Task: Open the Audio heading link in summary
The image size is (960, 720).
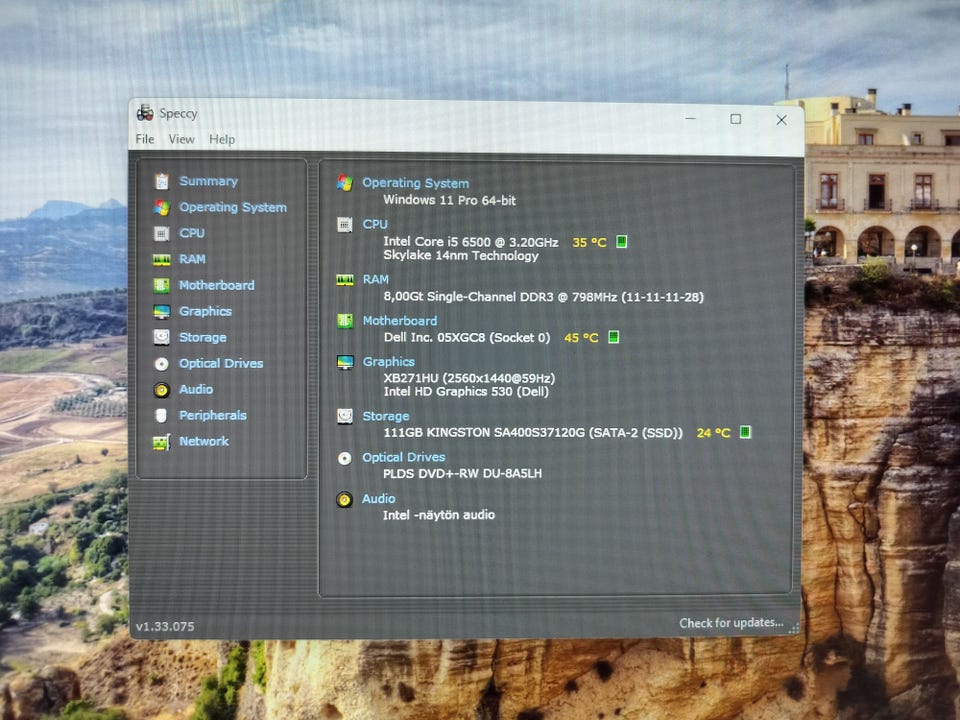Action: click(378, 499)
